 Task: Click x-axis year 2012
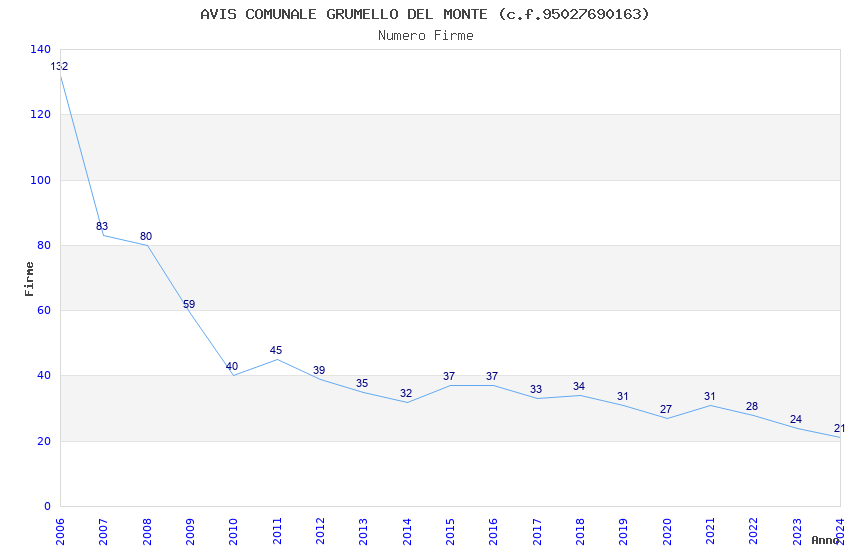tap(320, 531)
